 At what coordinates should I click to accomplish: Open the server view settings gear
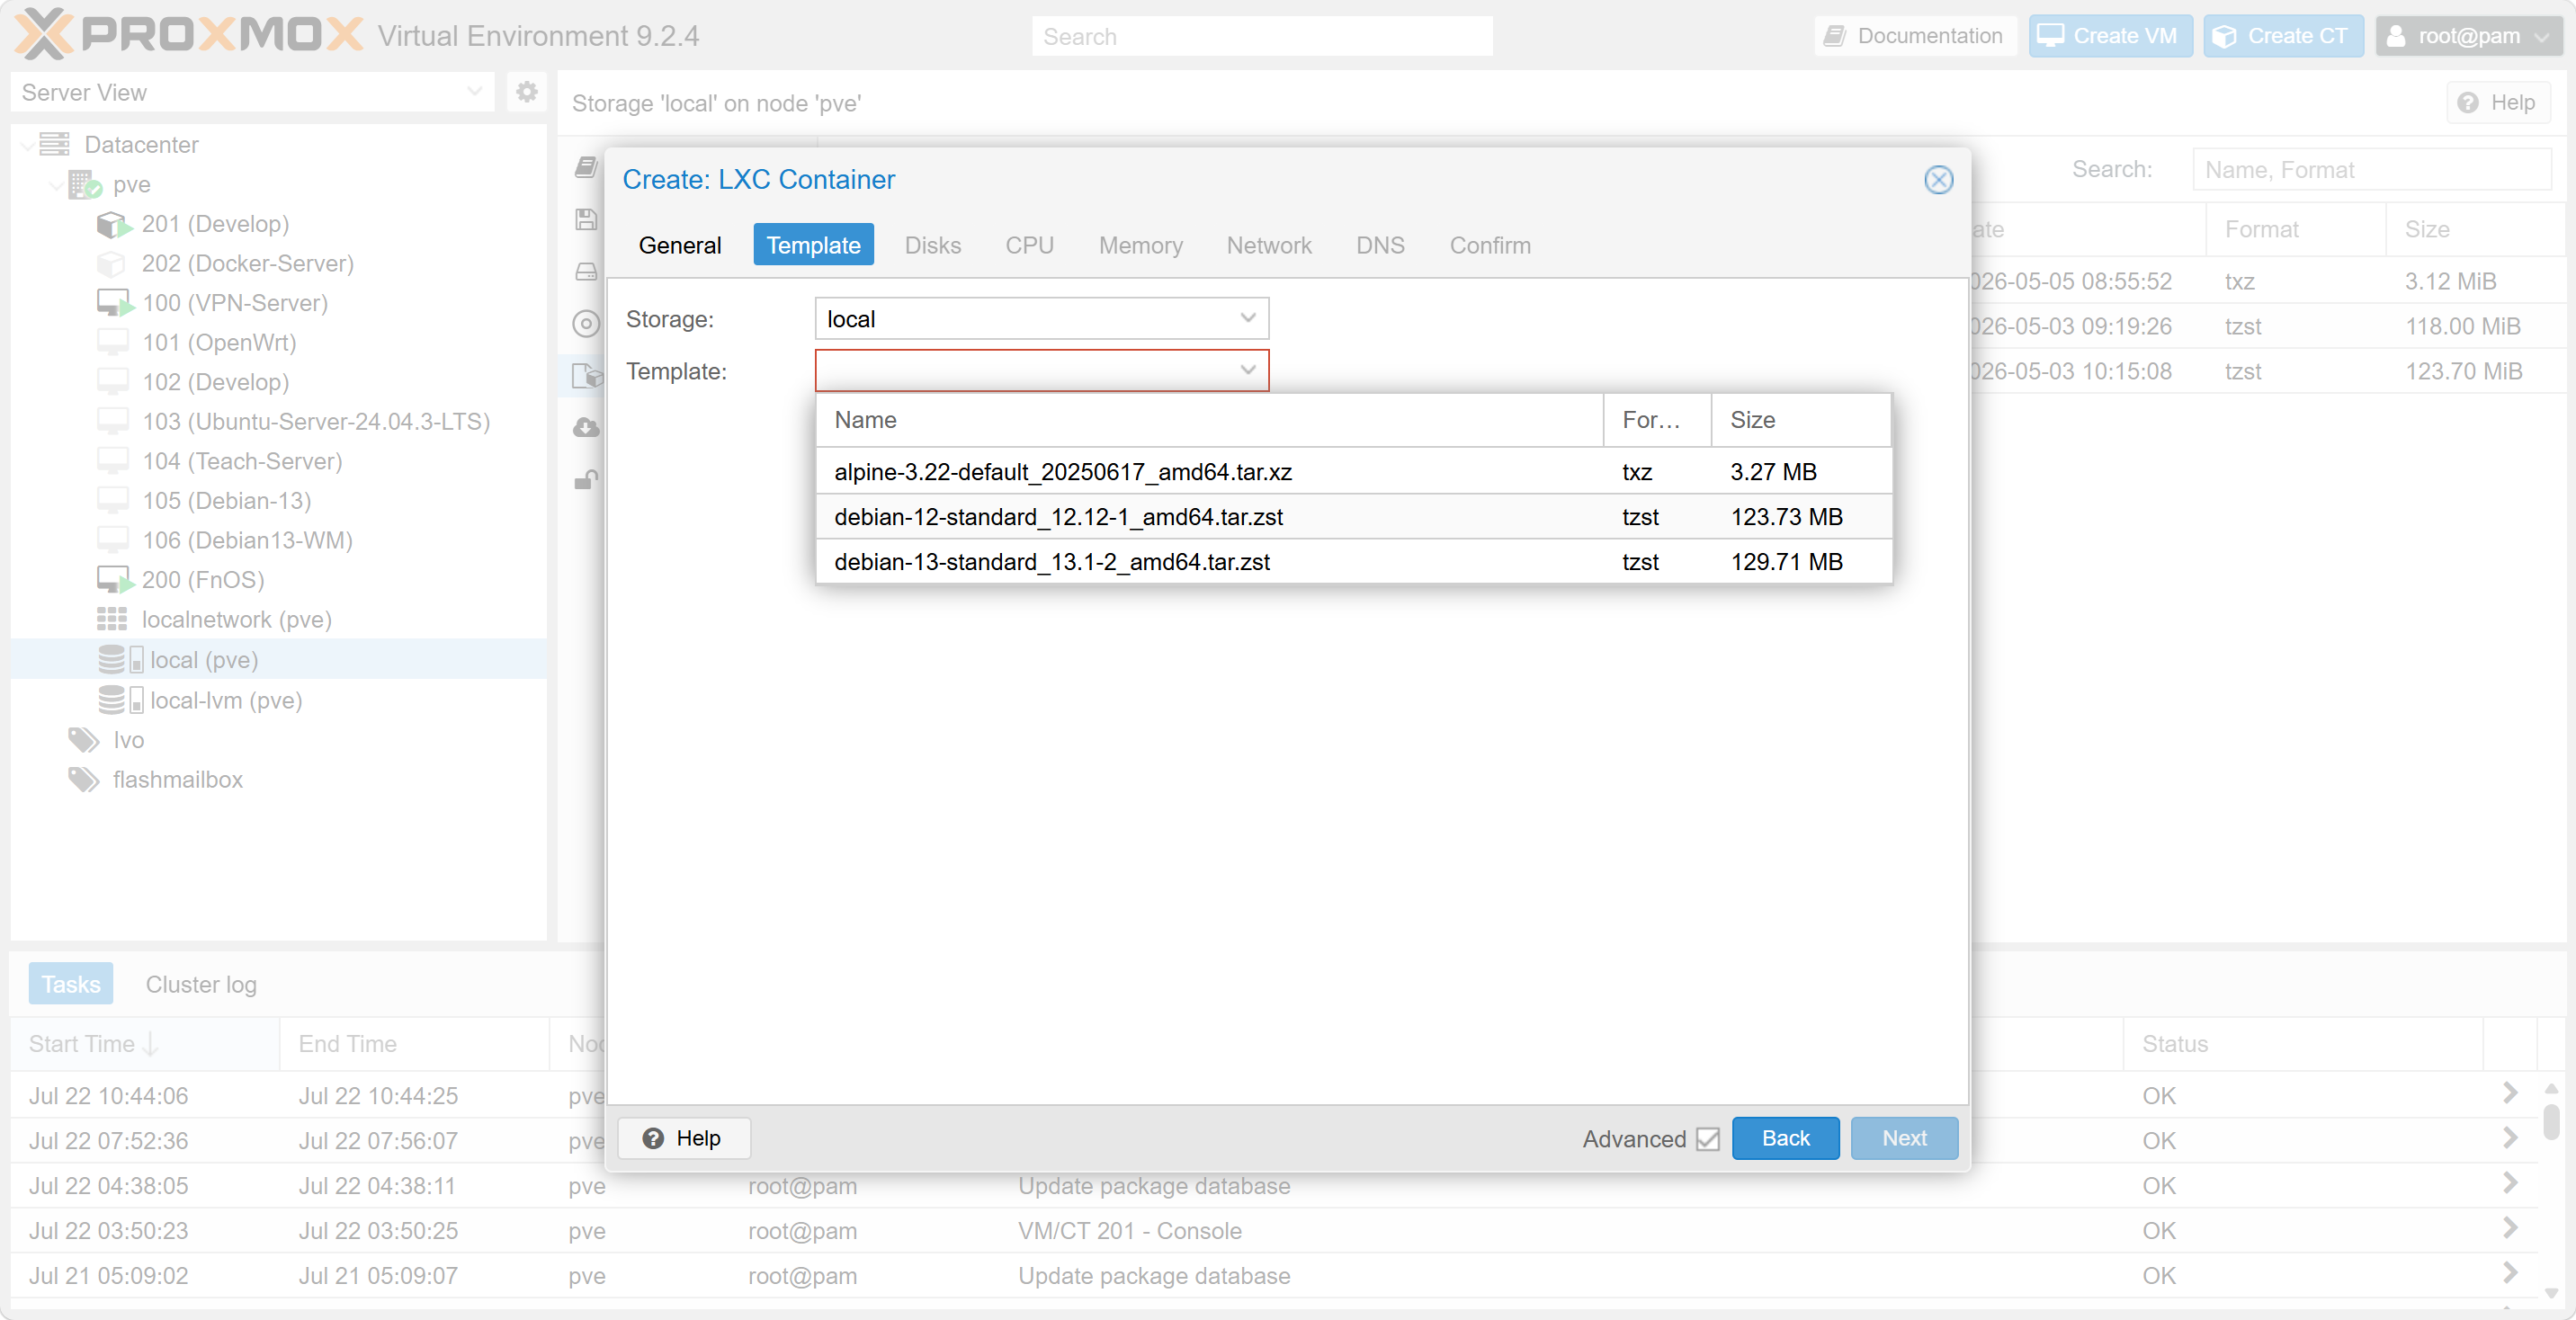click(x=526, y=92)
